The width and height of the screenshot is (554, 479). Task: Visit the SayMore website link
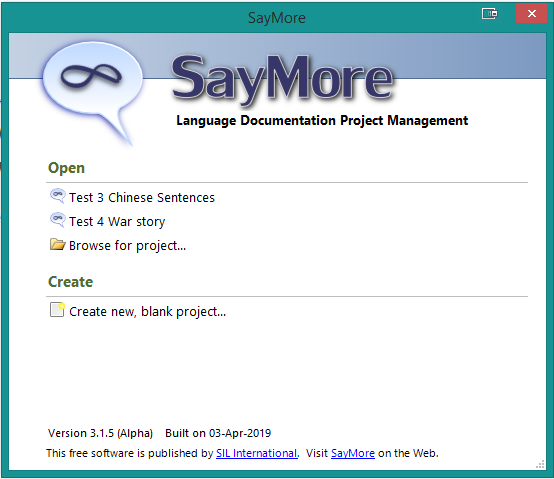pos(353,453)
